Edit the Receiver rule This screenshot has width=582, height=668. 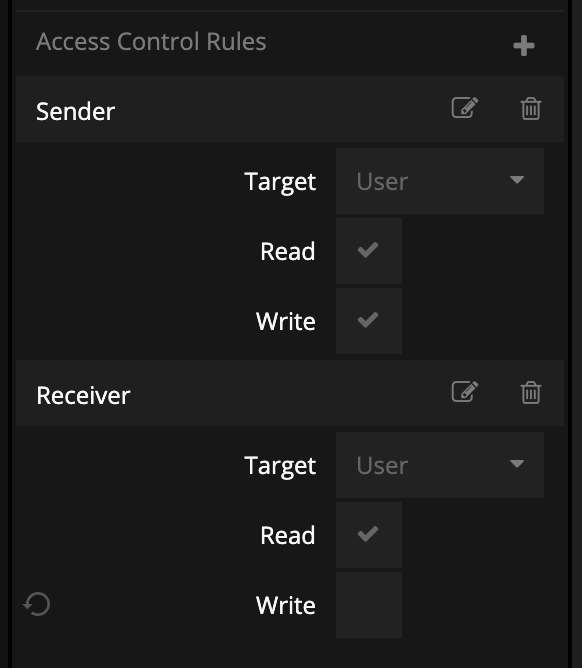tap(465, 392)
